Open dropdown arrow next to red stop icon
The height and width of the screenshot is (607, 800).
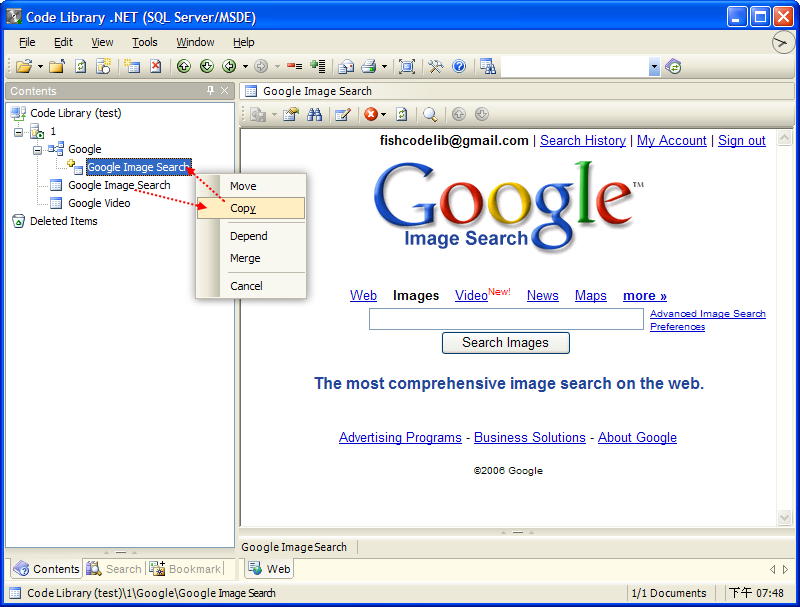384,115
